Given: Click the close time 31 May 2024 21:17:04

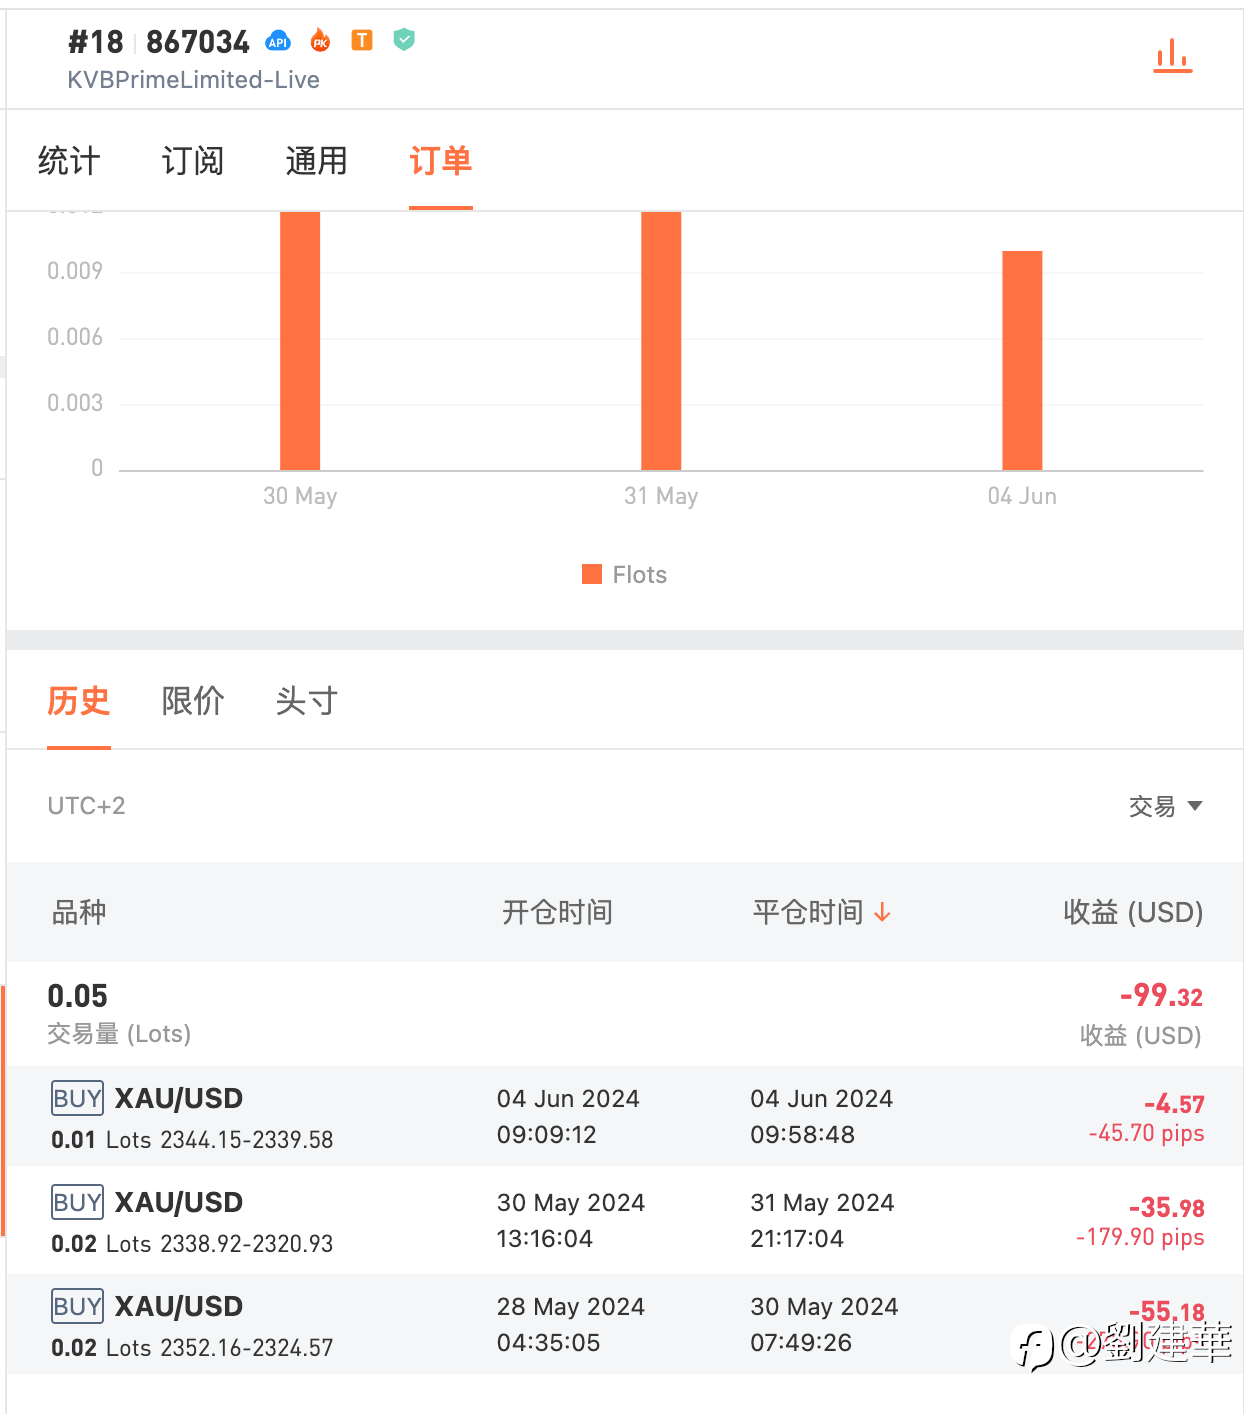Looking at the screenshot, I should (822, 1220).
